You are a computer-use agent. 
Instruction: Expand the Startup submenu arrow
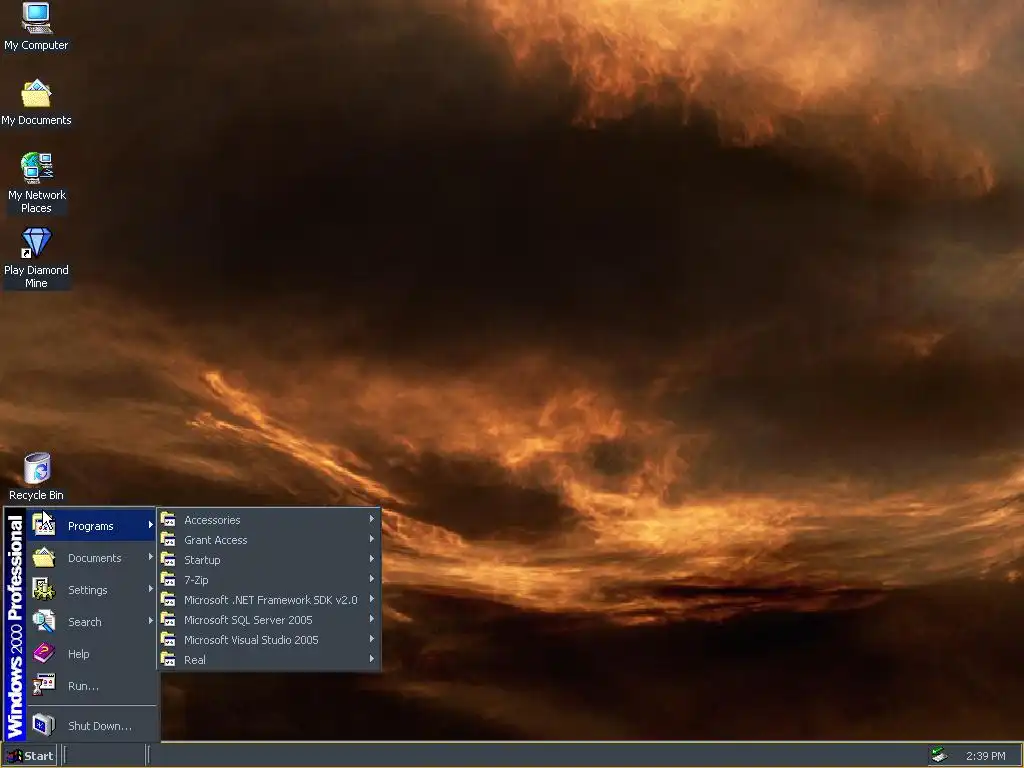click(372, 559)
